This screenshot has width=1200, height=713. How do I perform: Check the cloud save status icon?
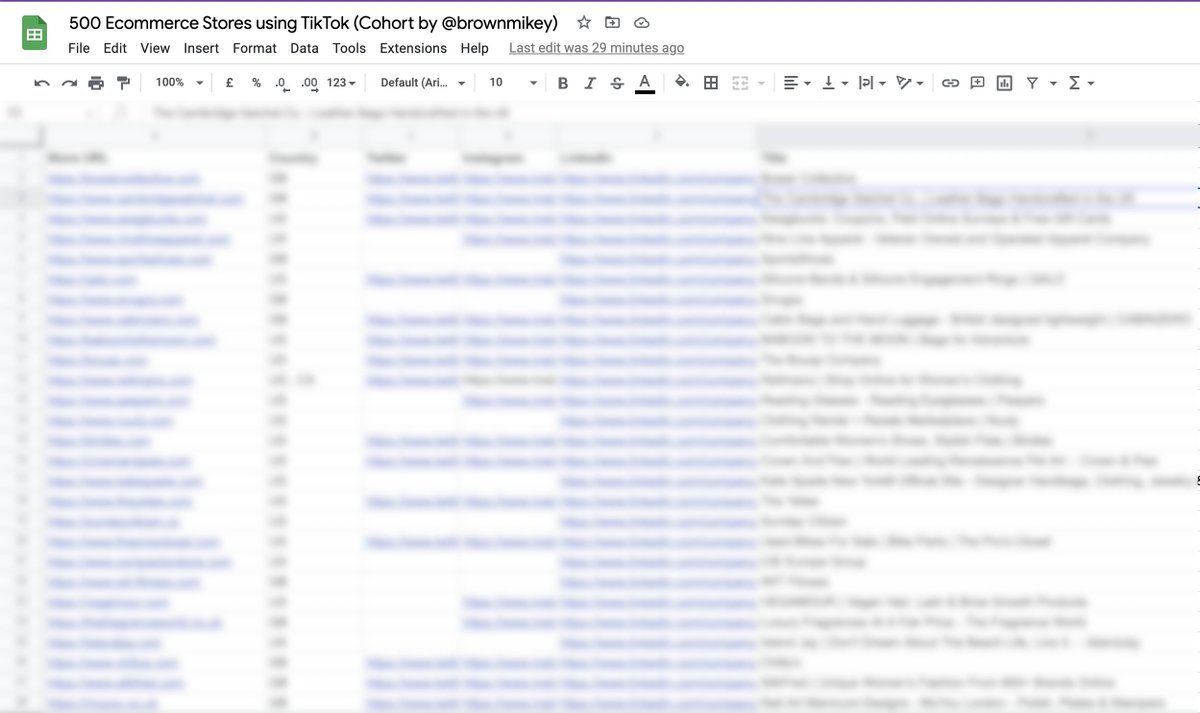coord(642,22)
